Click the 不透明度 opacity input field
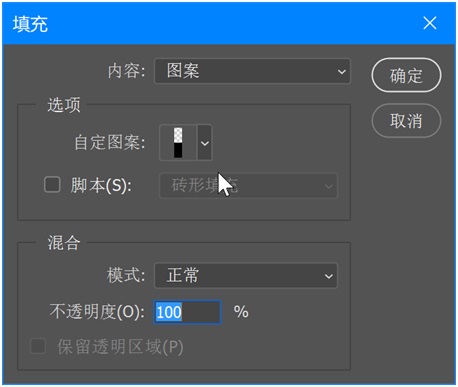 (x=187, y=312)
